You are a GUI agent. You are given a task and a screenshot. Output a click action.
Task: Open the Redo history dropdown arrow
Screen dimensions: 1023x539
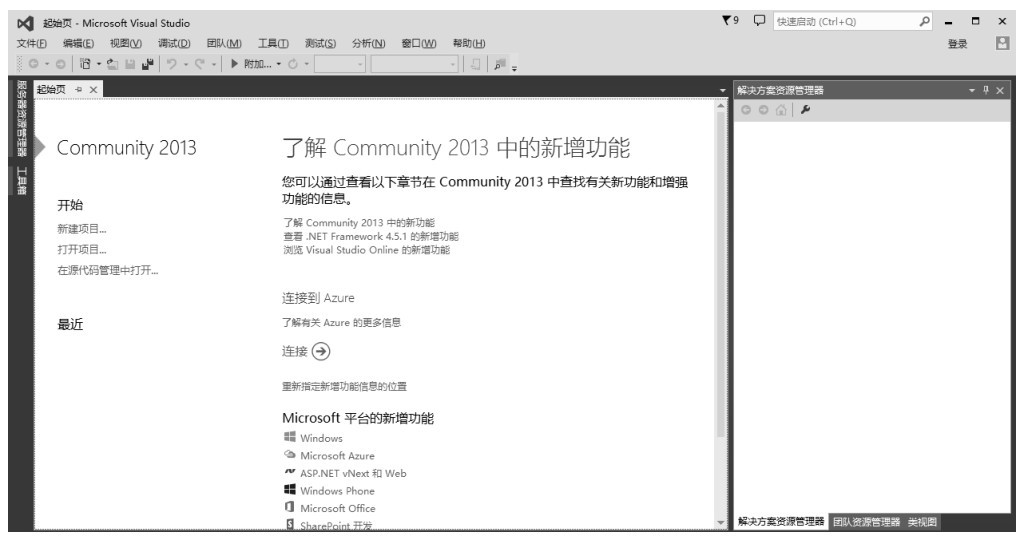tap(213, 64)
